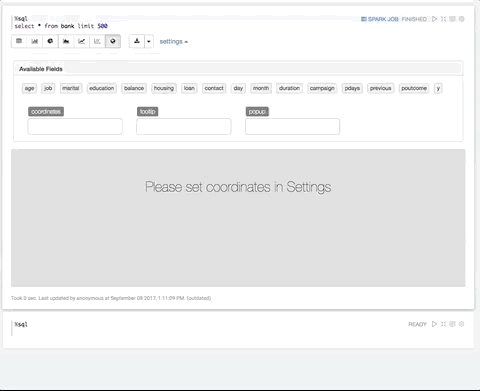
Task: Select the scatter chart visualization
Action: coord(97,41)
